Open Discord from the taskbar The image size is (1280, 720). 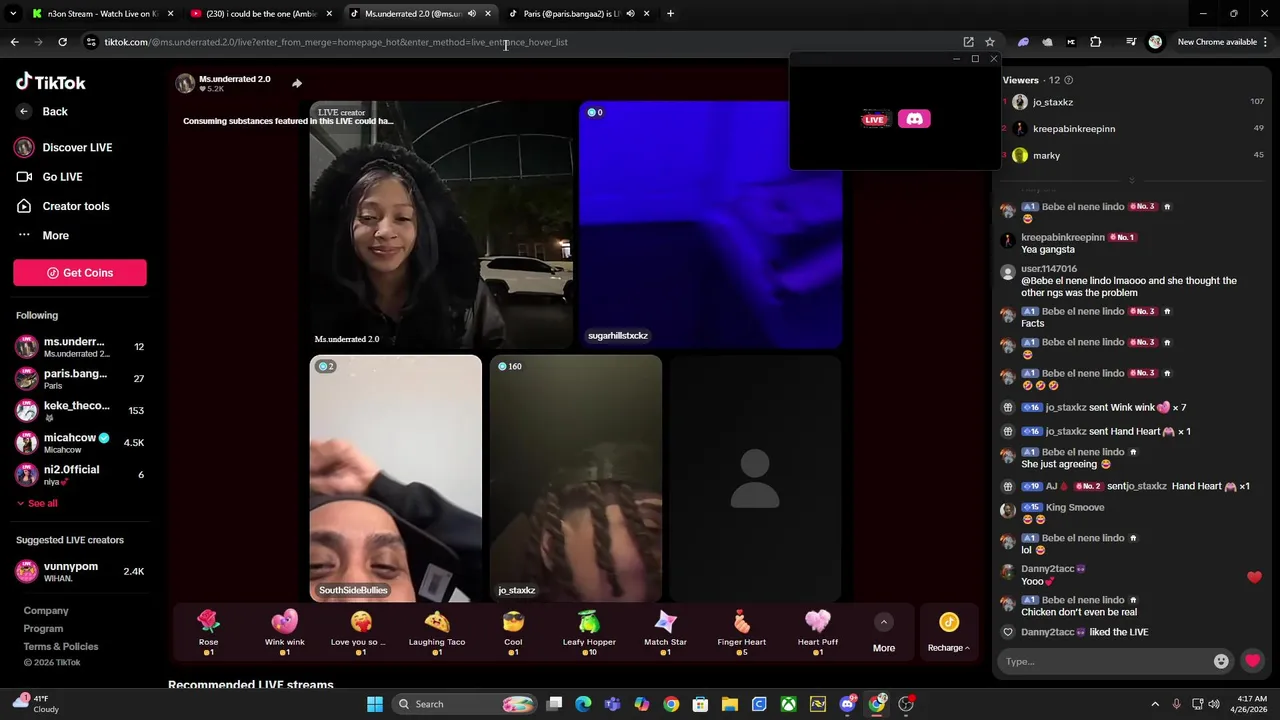point(848,704)
